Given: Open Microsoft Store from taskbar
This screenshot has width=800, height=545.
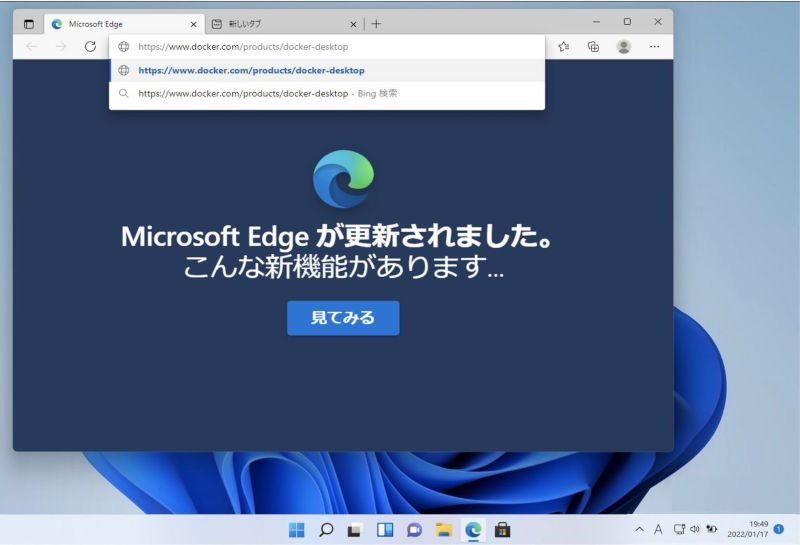Looking at the screenshot, I should click(503, 530).
